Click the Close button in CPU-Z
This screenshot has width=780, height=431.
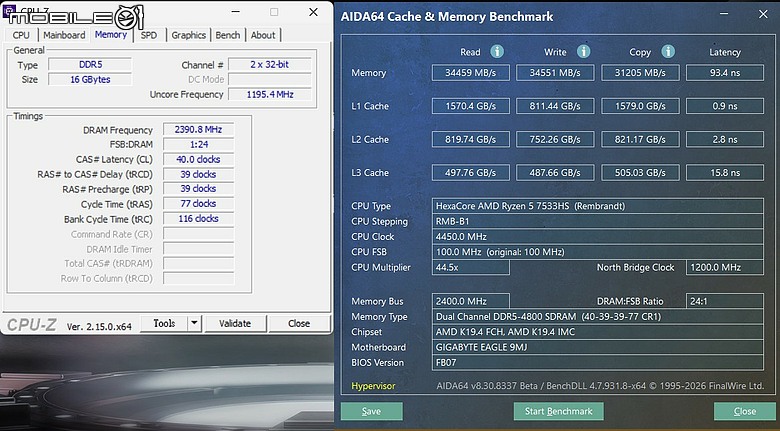[299, 323]
